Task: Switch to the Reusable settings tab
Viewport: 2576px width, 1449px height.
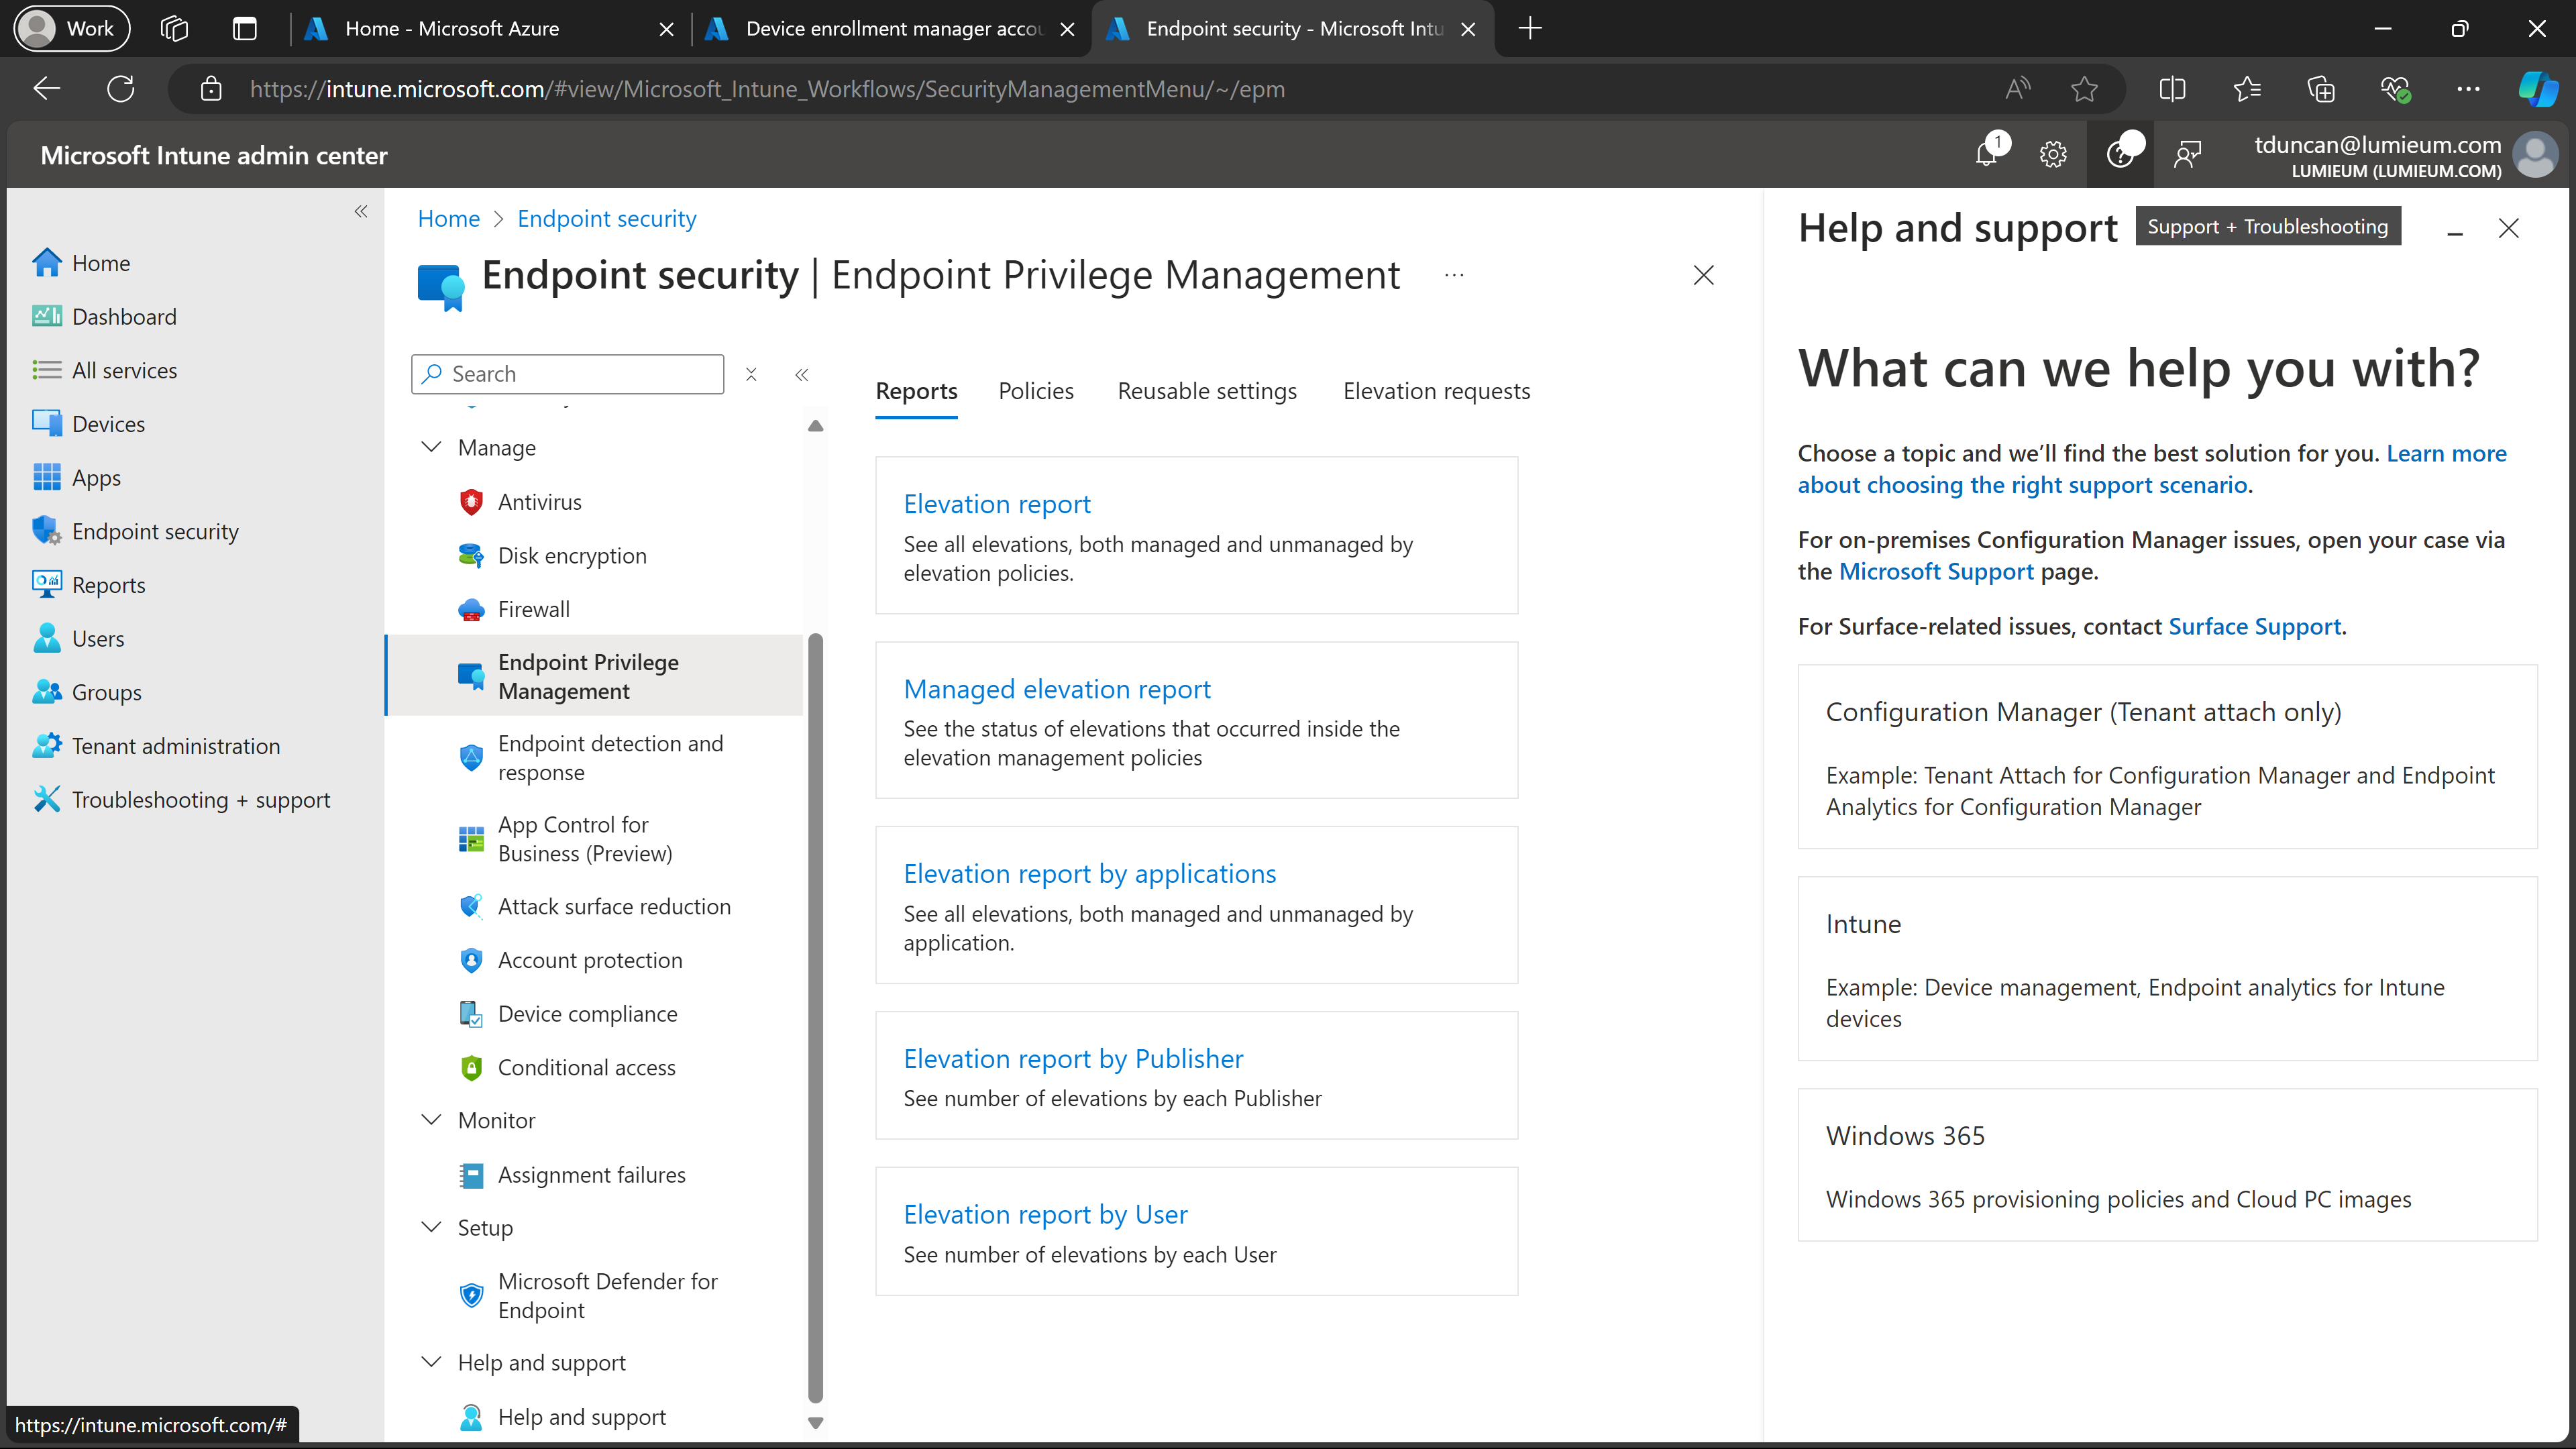Action: (1207, 391)
